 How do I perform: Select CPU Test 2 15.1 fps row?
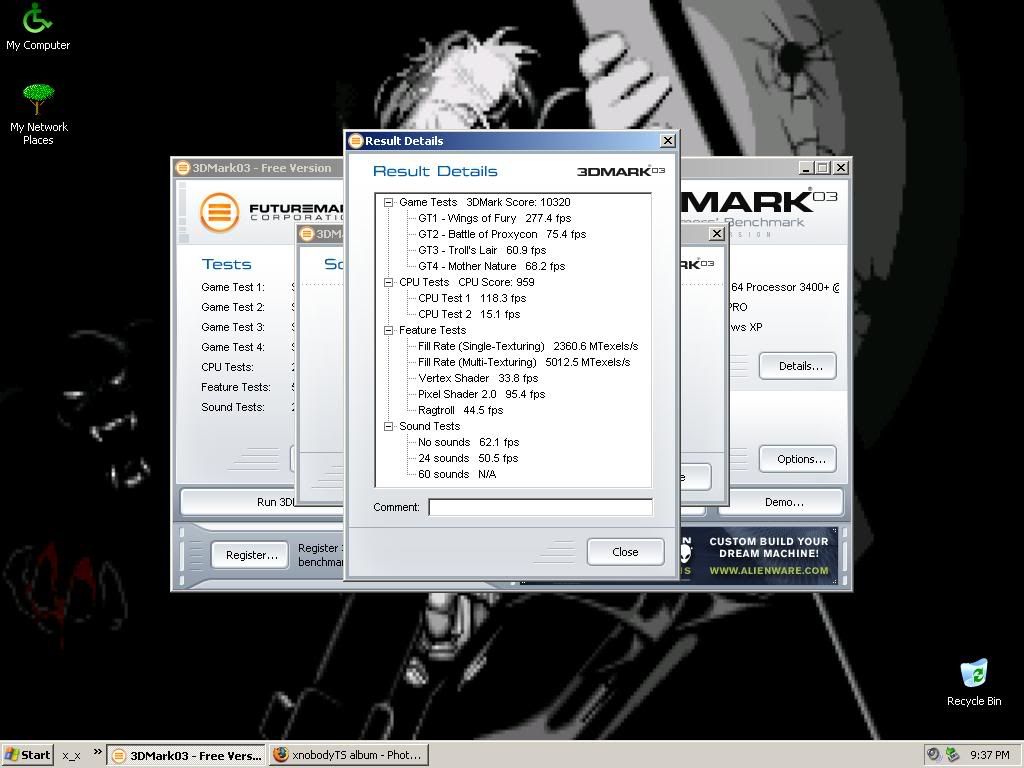[469, 314]
